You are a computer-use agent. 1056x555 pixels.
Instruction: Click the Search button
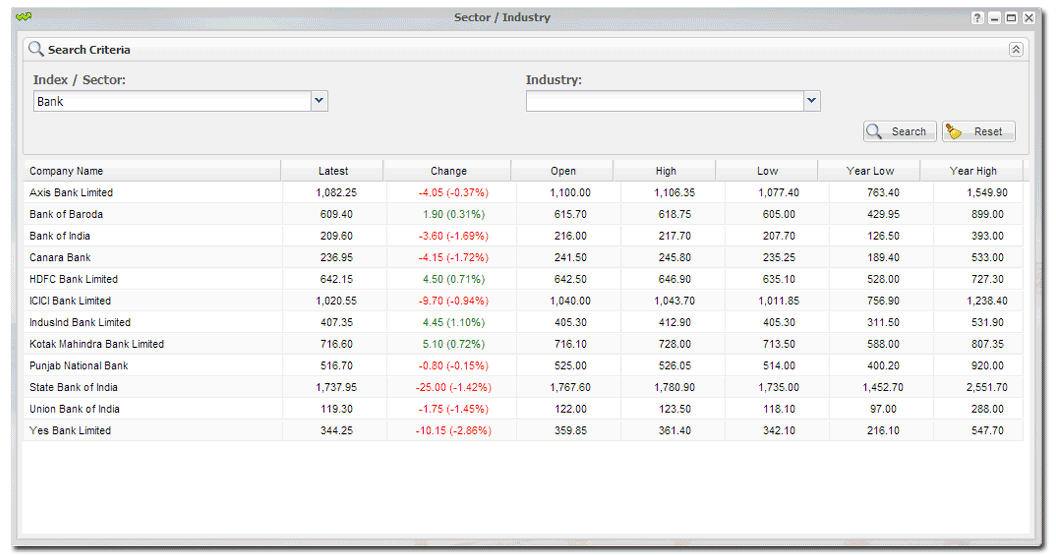click(x=899, y=131)
